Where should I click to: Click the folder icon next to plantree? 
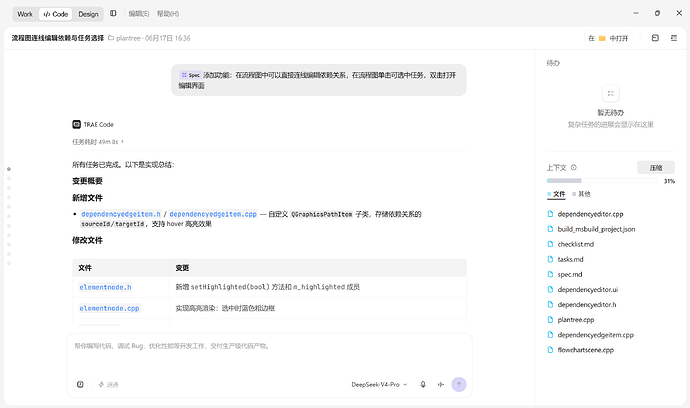(111, 38)
